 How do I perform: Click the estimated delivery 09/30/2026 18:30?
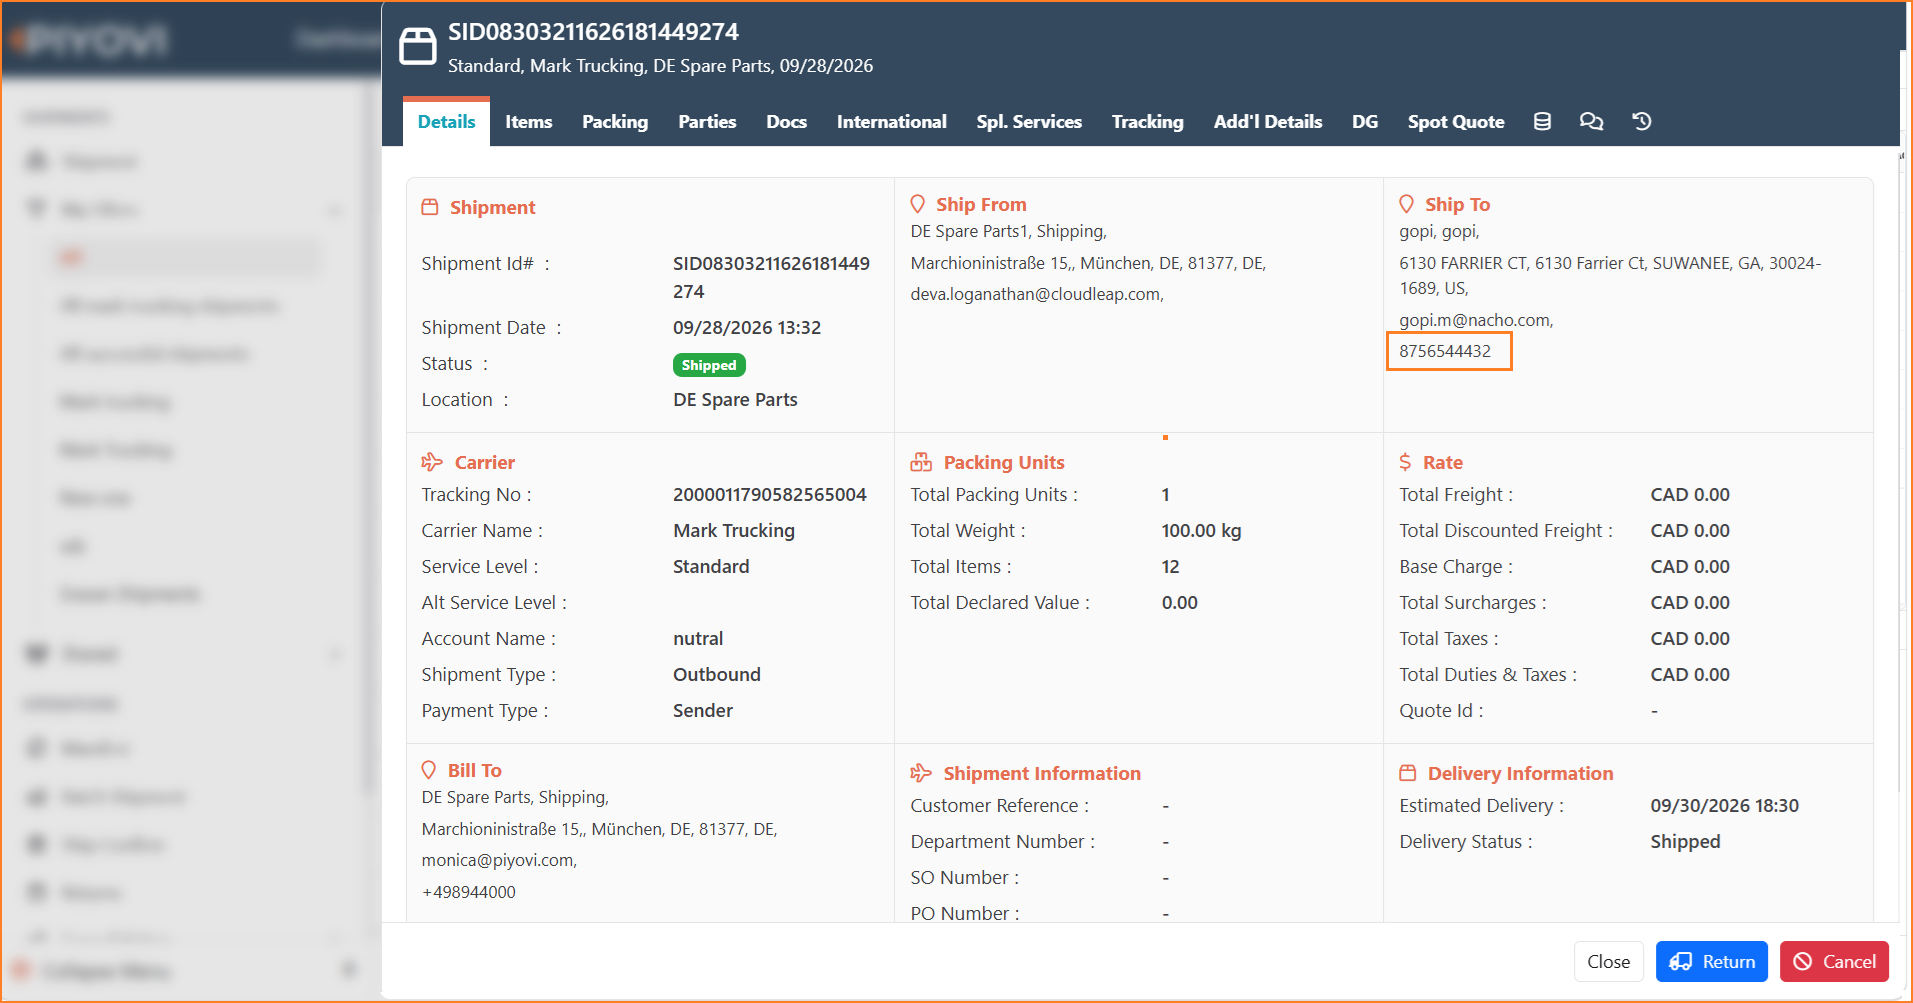pyautogui.click(x=1725, y=805)
